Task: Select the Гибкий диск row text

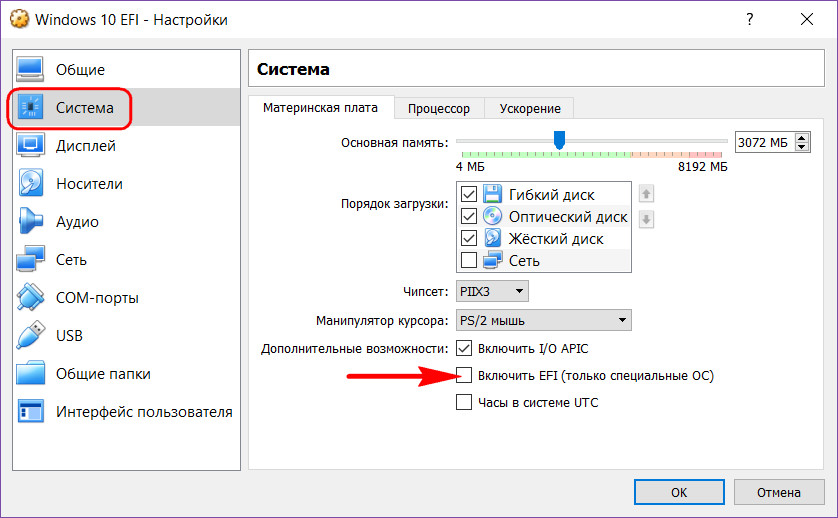Action: point(551,195)
